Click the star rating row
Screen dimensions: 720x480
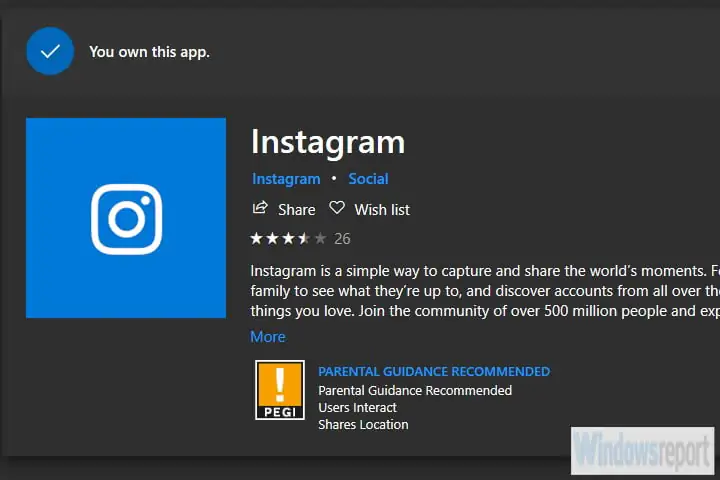click(x=288, y=238)
